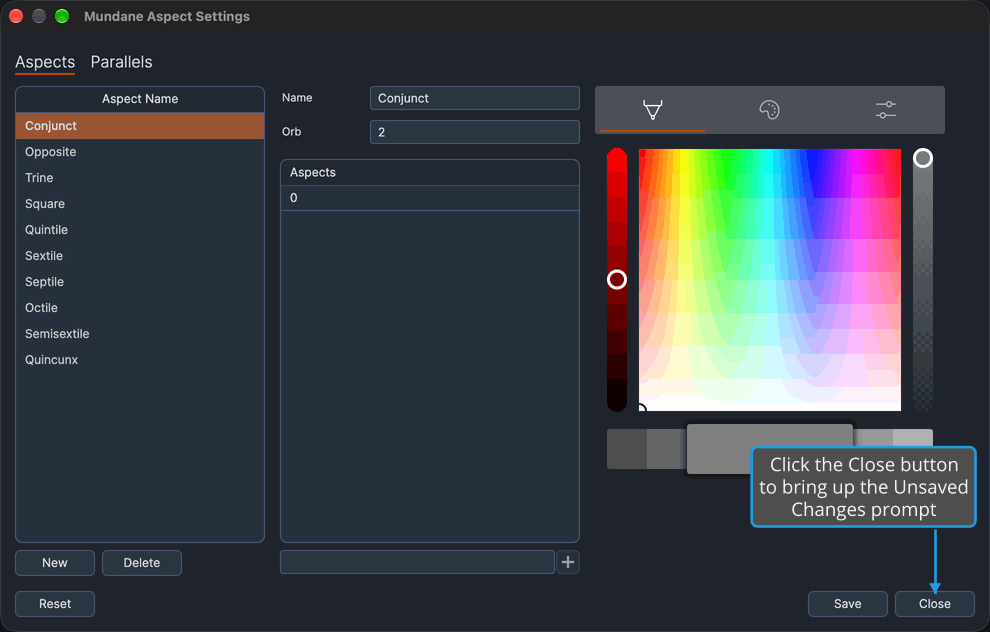Focus the Name field containing Conjunct

tap(475, 98)
